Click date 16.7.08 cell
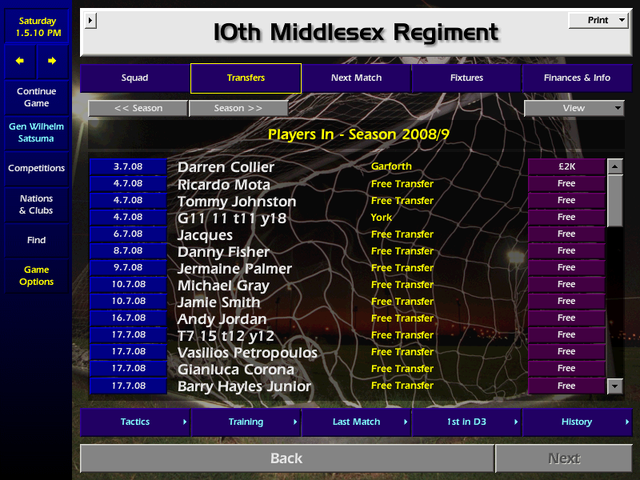The width and height of the screenshot is (640, 480). (x=128, y=318)
